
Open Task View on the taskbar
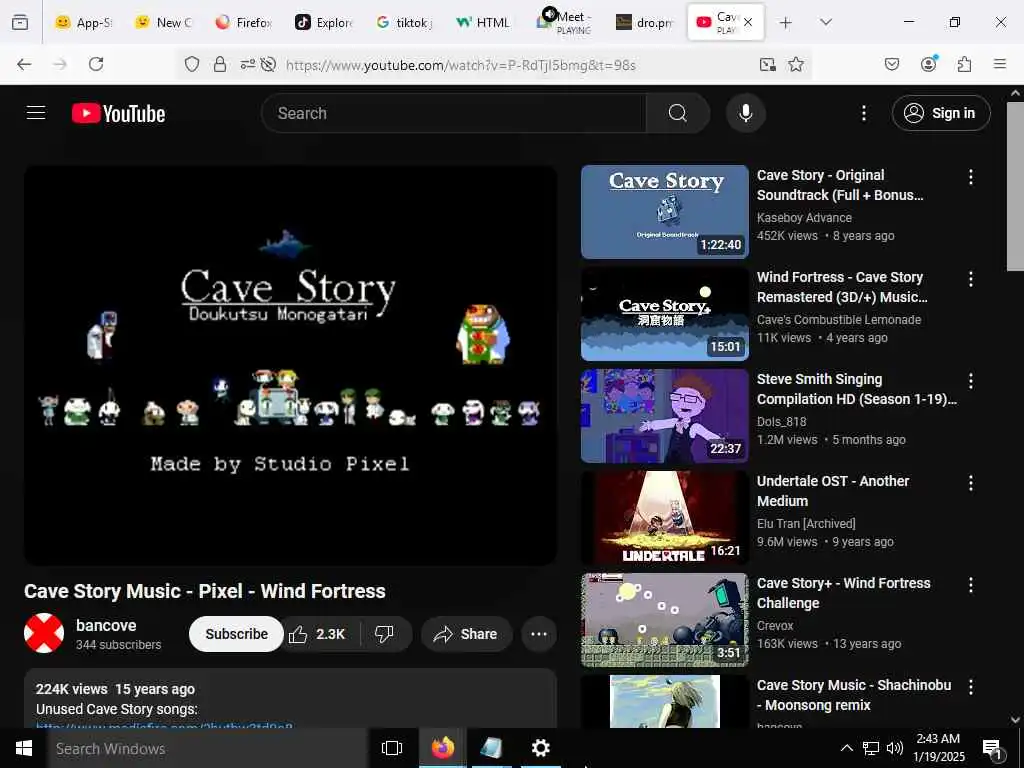point(391,748)
